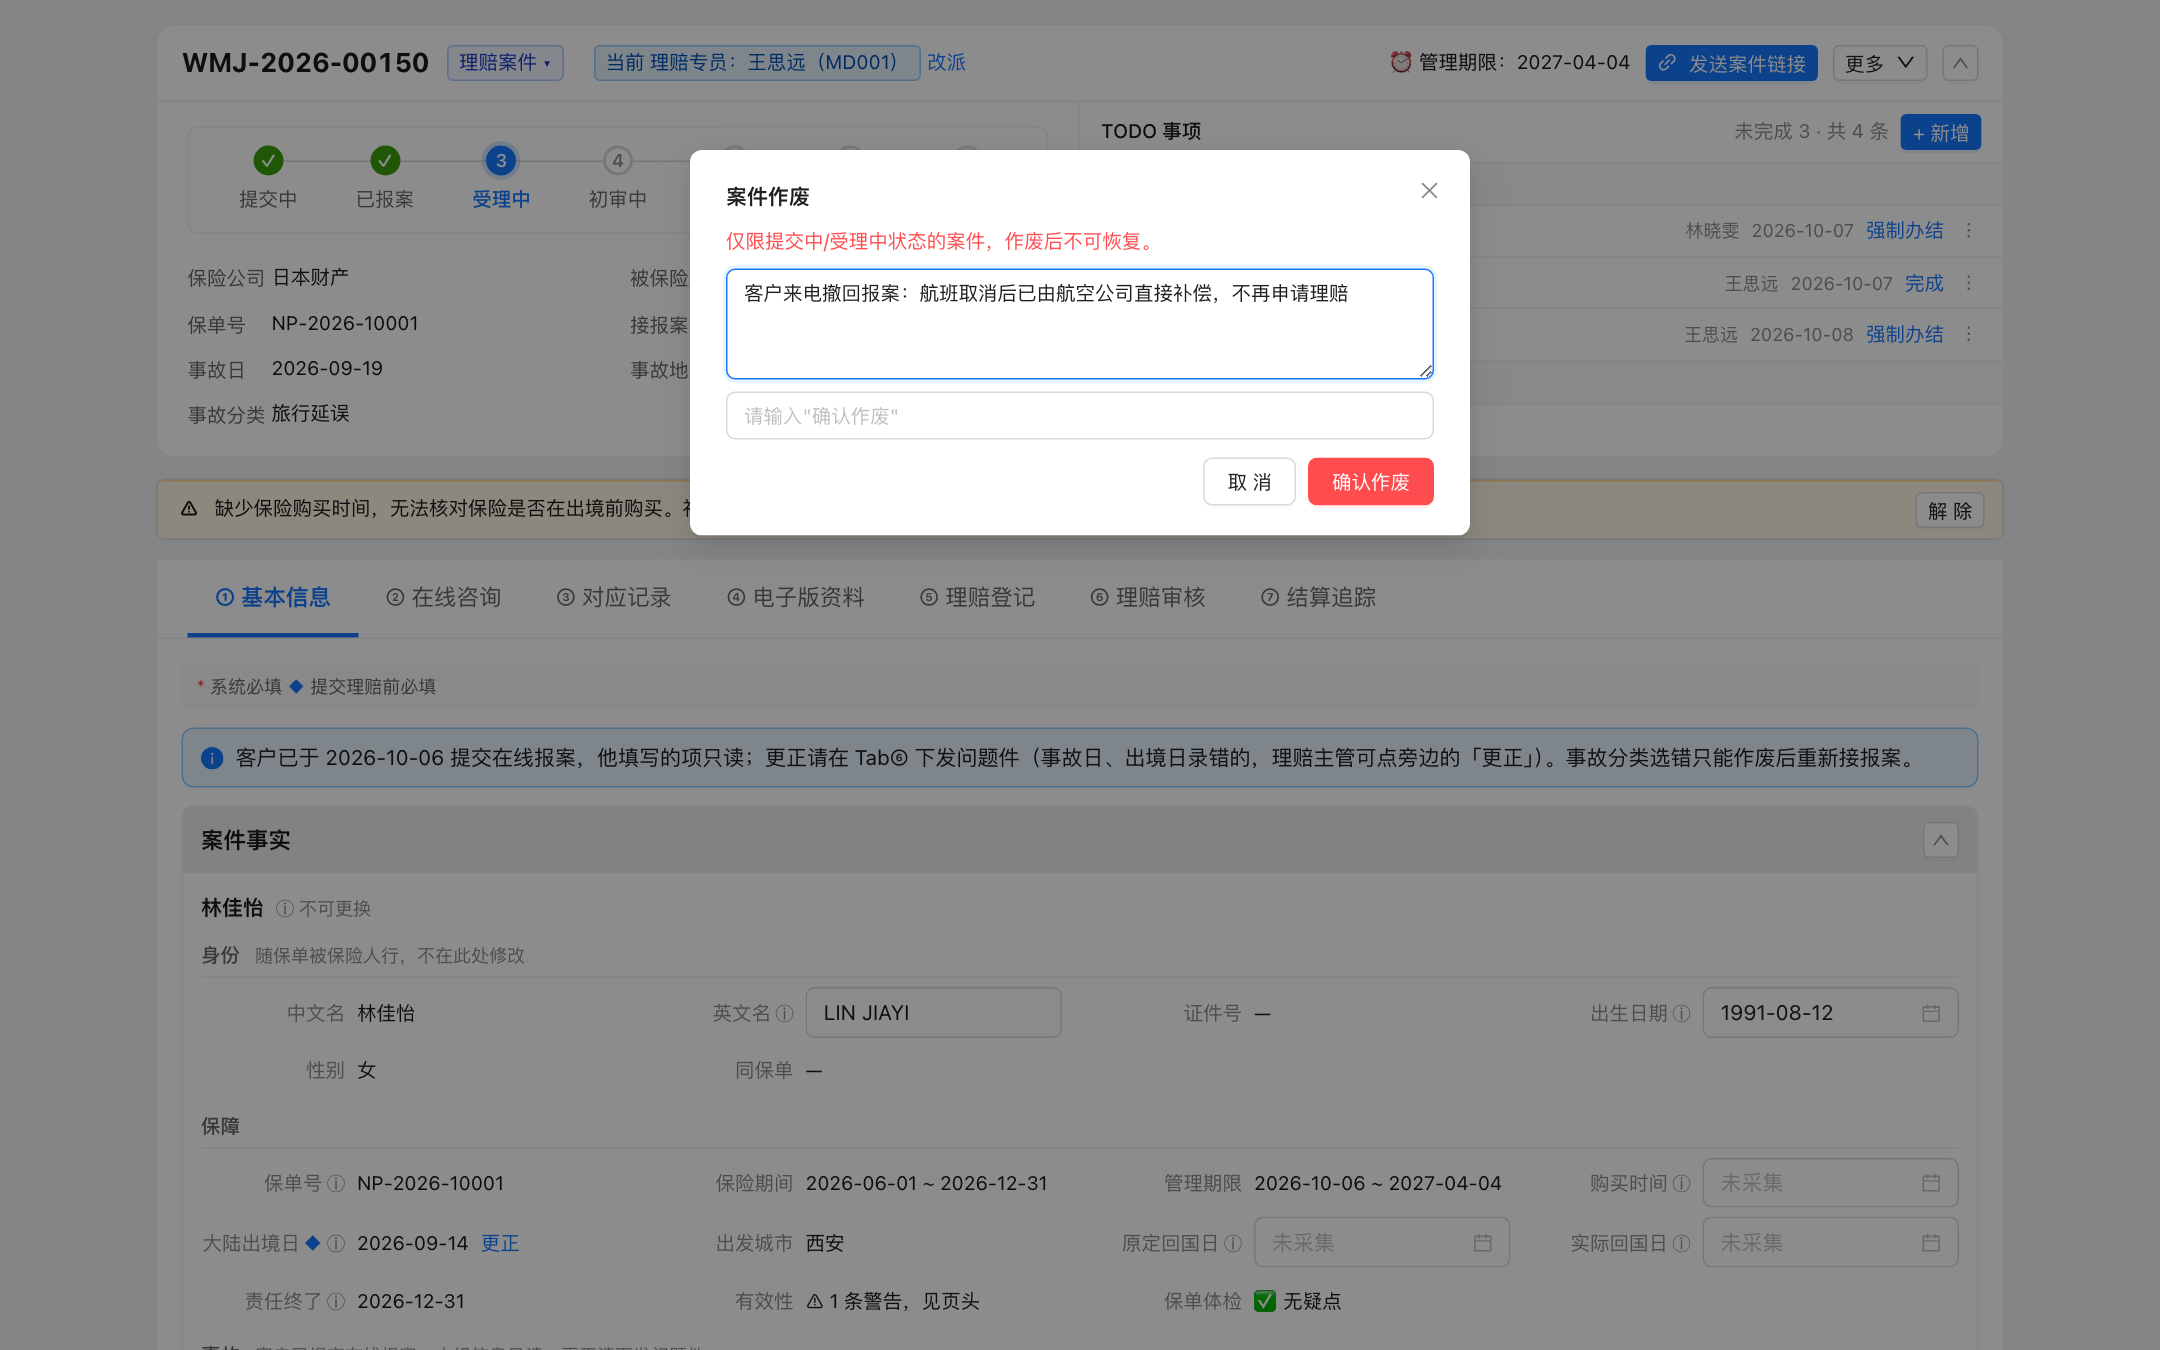2160x1350 pixels.
Task: Close the 案件作废 dialog with X
Action: [1429, 191]
